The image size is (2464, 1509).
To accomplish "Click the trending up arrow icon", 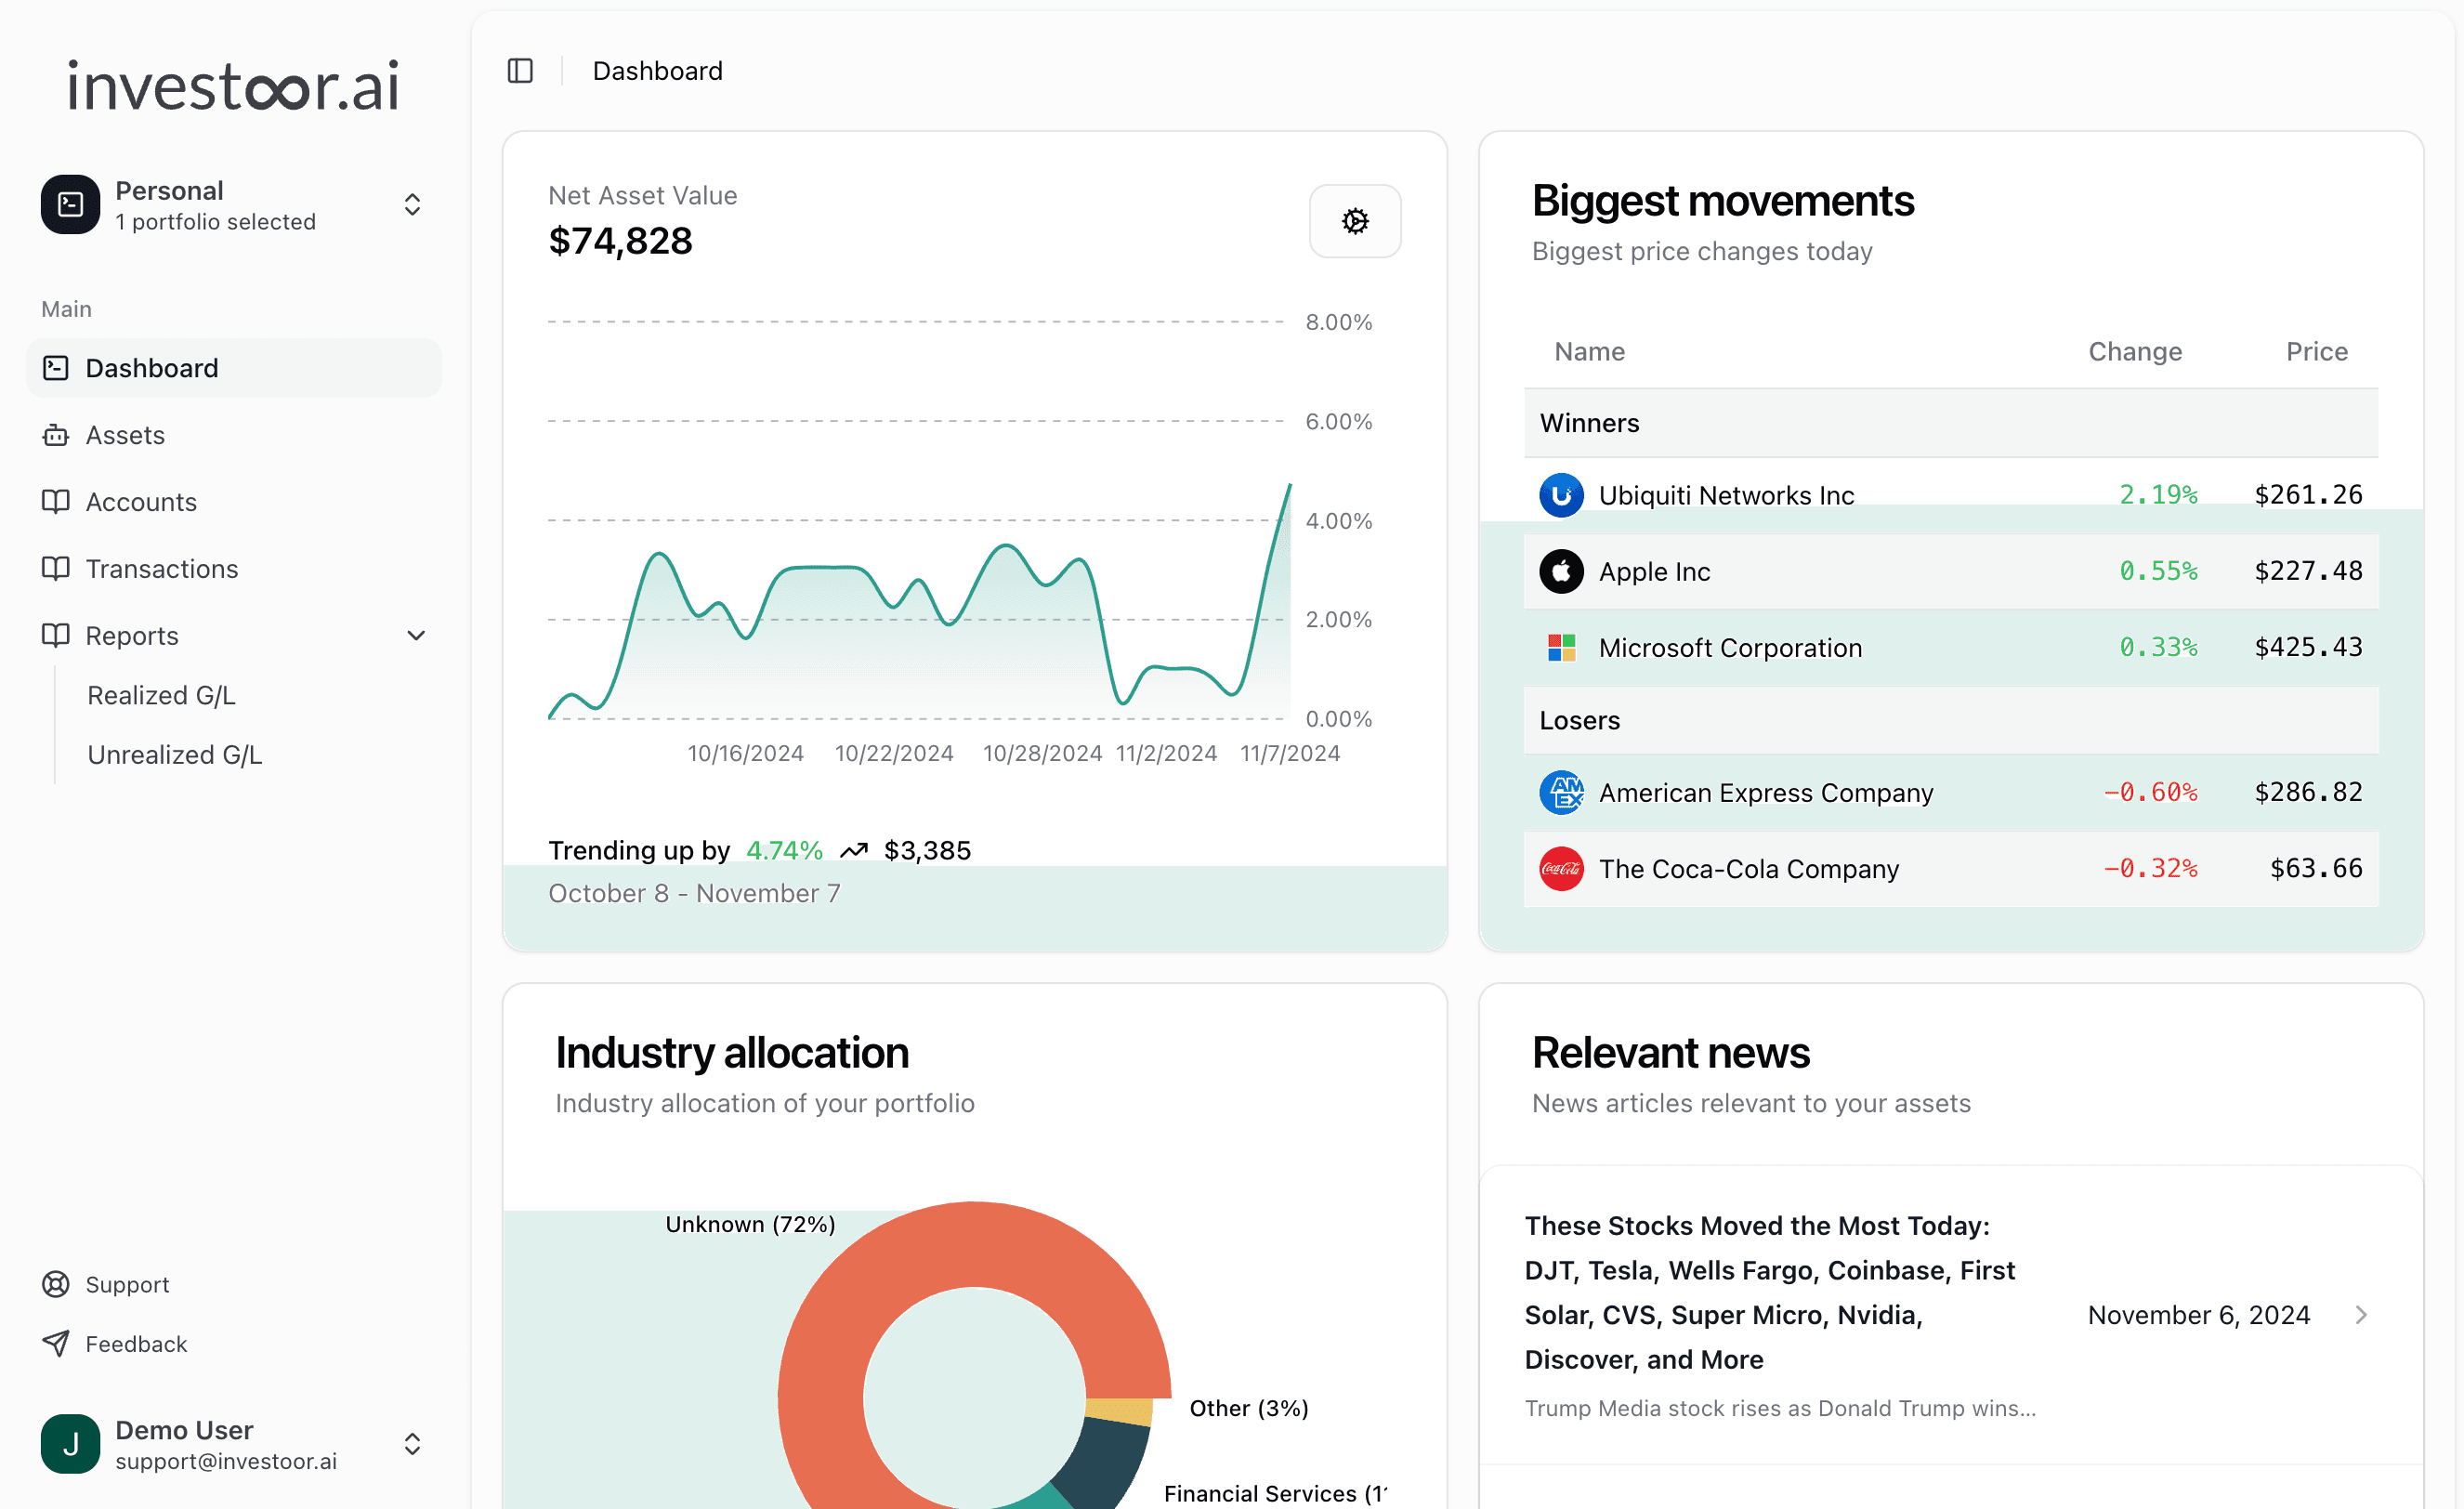I will tap(854, 851).
